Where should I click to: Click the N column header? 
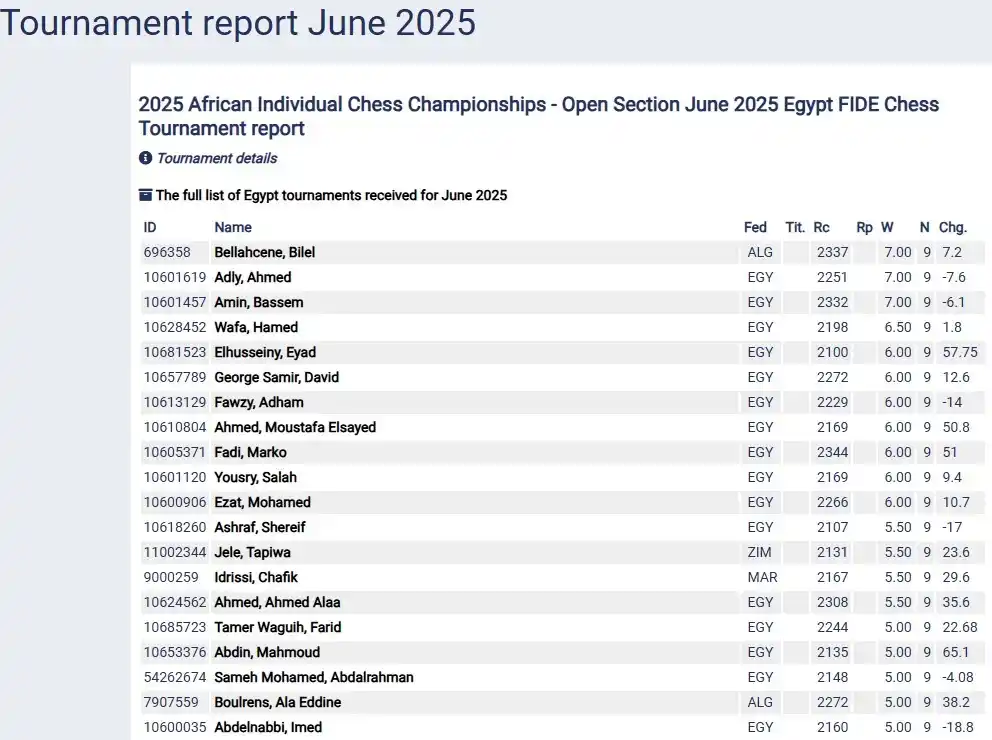(x=925, y=228)
